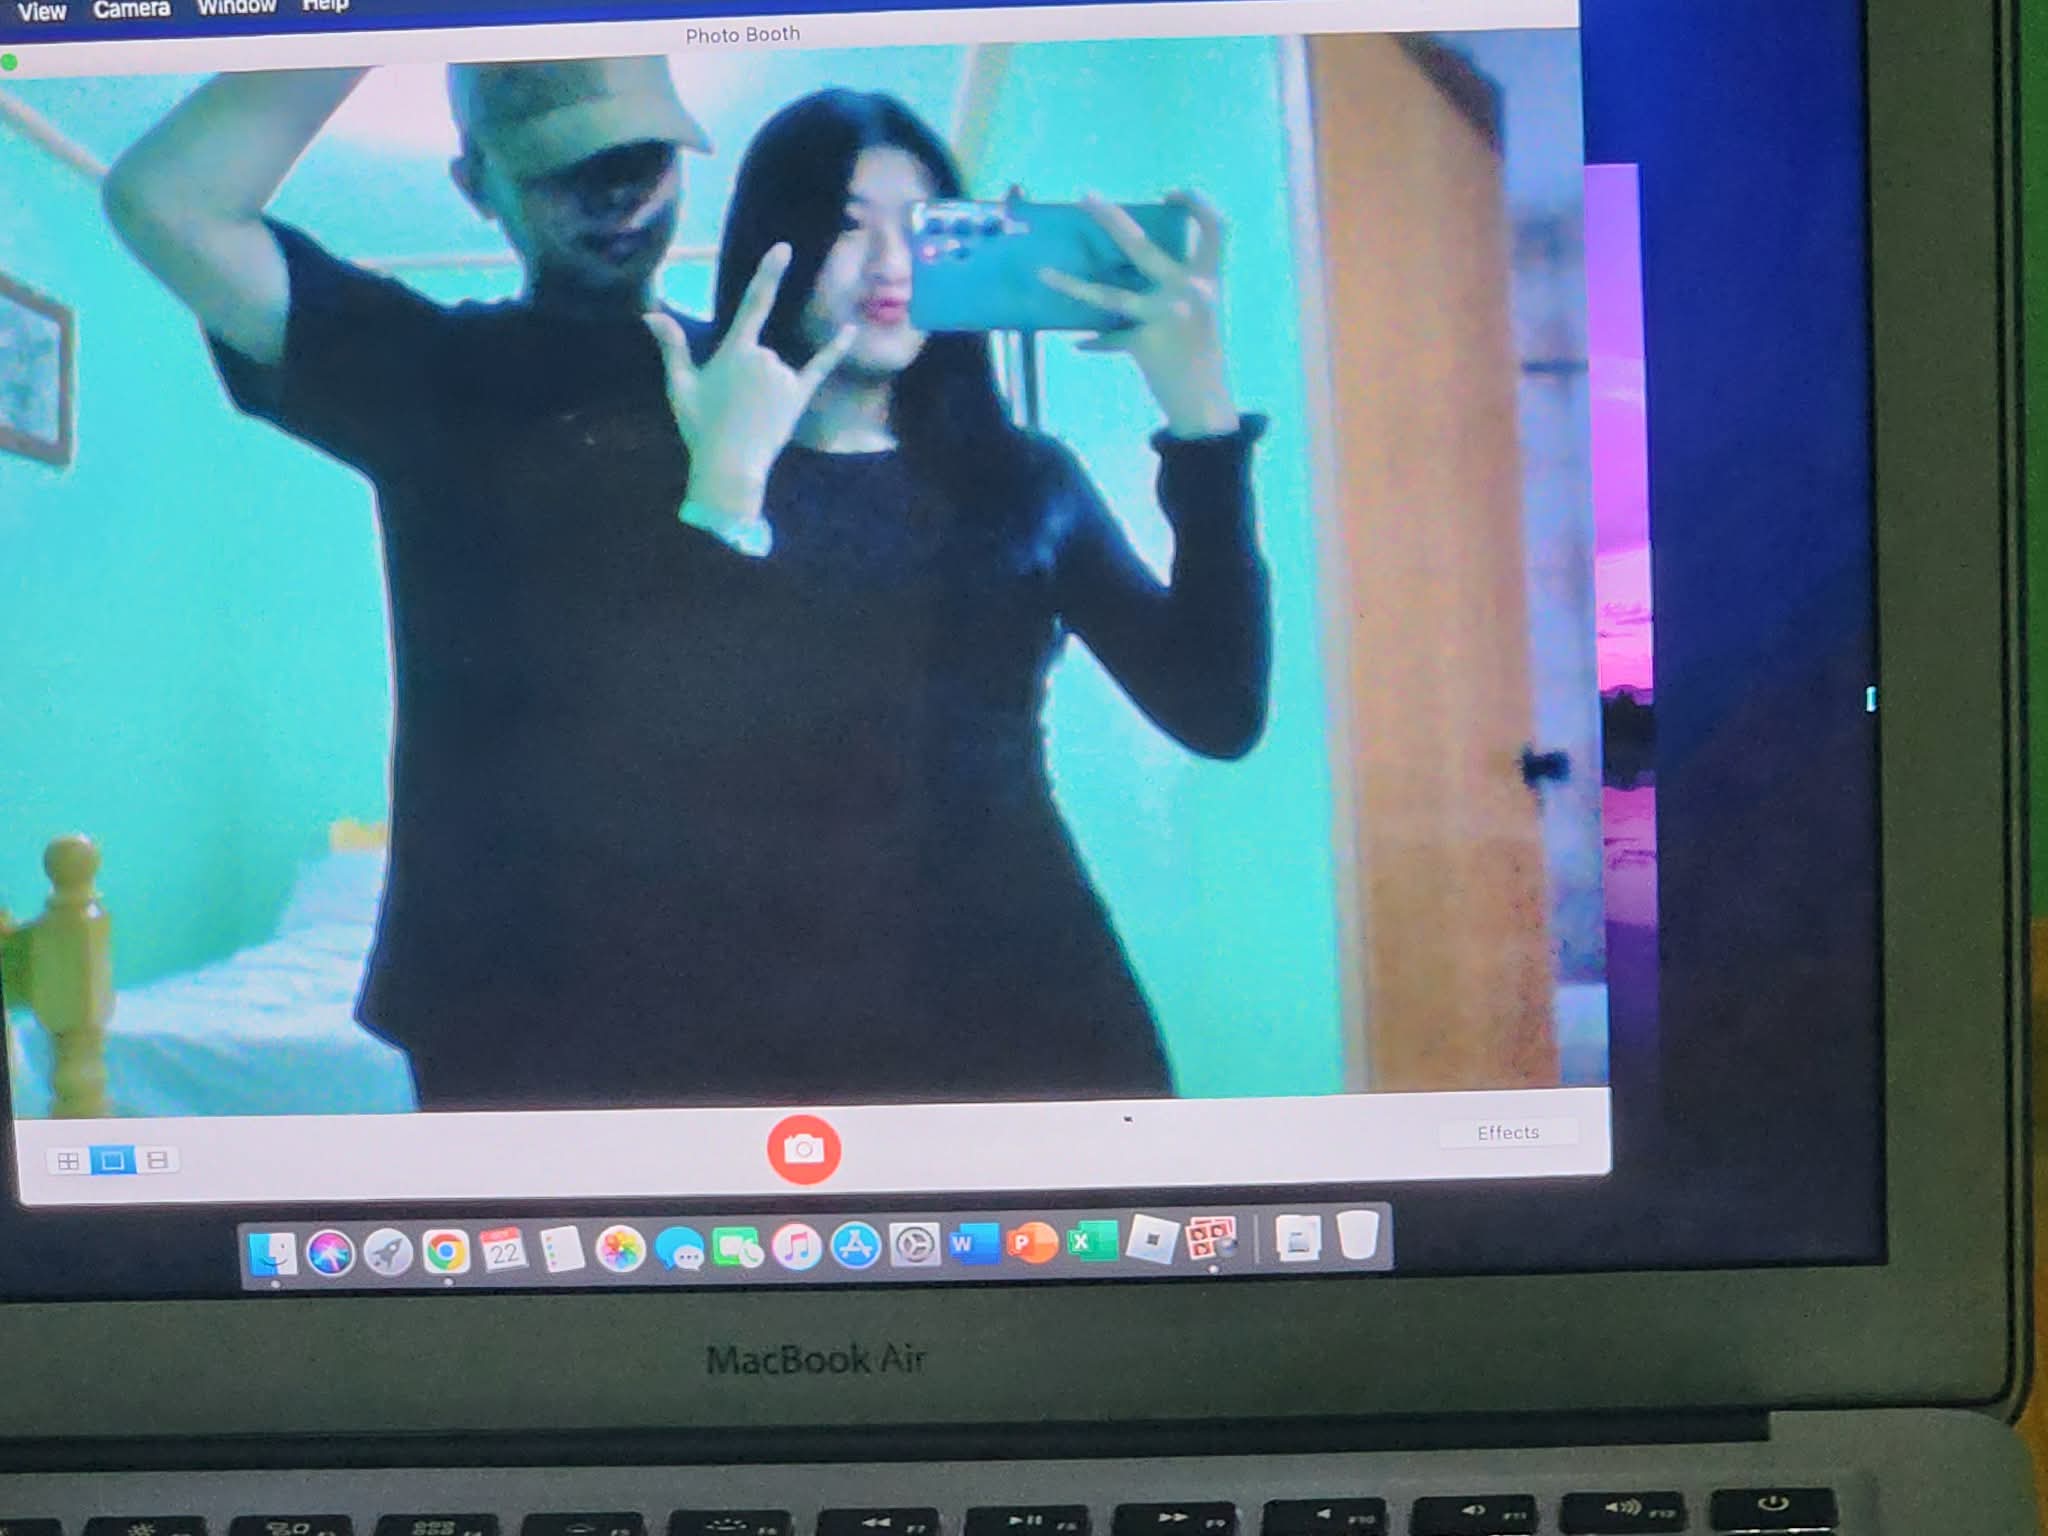Switch to movie clip recording mode
The height and width of the screenshot is (1536, 2048).
coord(157,1160)
